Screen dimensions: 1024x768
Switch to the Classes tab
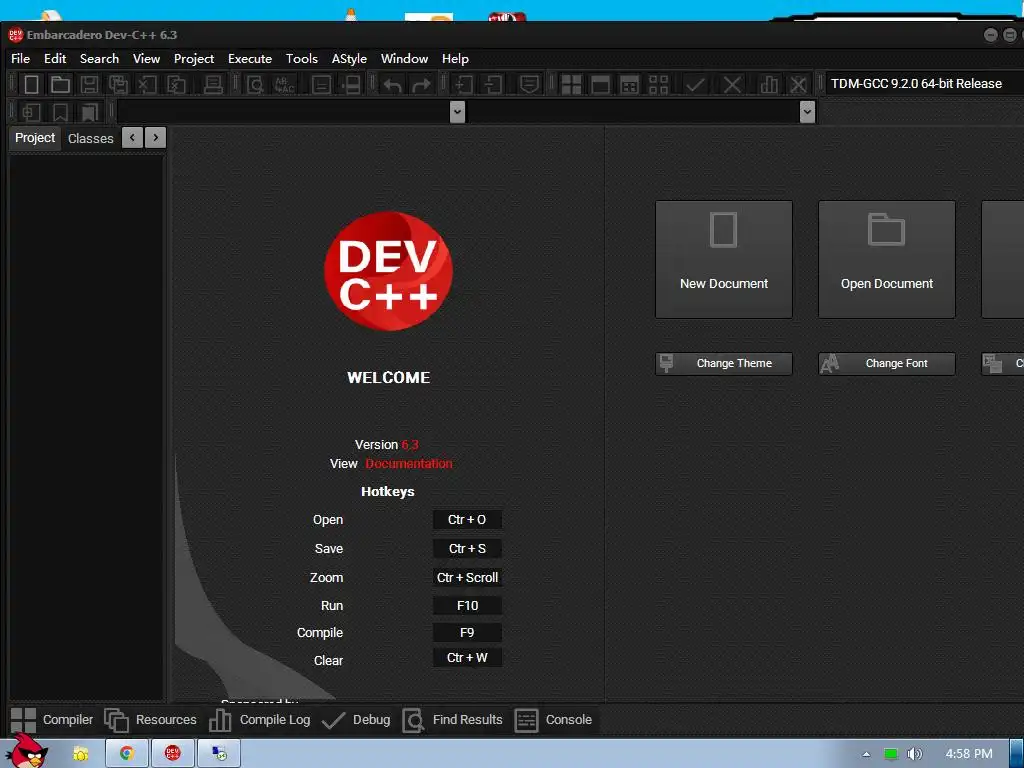91,138
